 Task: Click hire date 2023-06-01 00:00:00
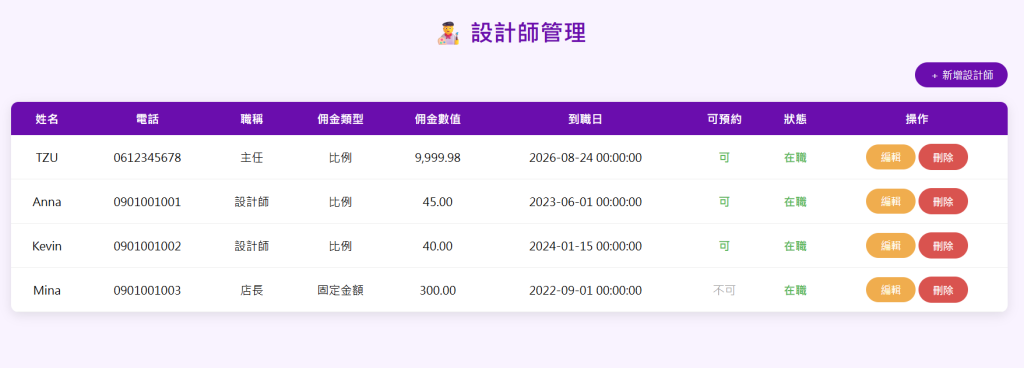[x=585, y=202]
